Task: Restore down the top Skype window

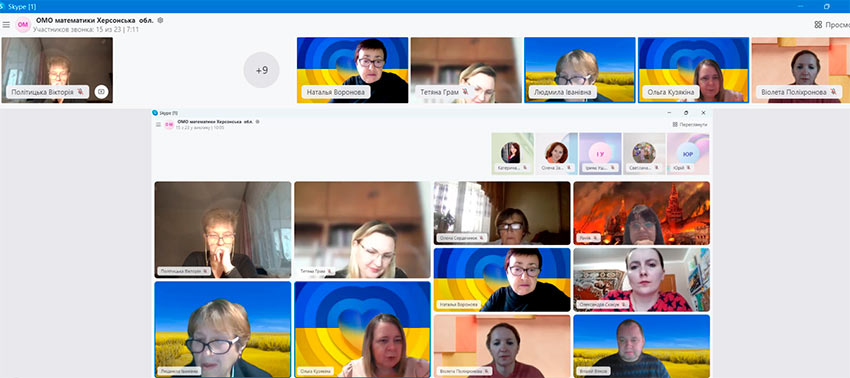Action: [827, 6]
